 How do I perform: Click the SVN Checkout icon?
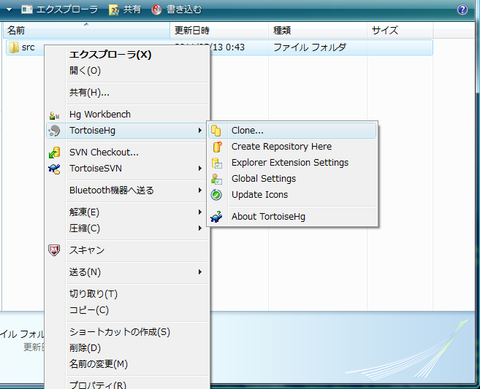click(x=54, y=152)
